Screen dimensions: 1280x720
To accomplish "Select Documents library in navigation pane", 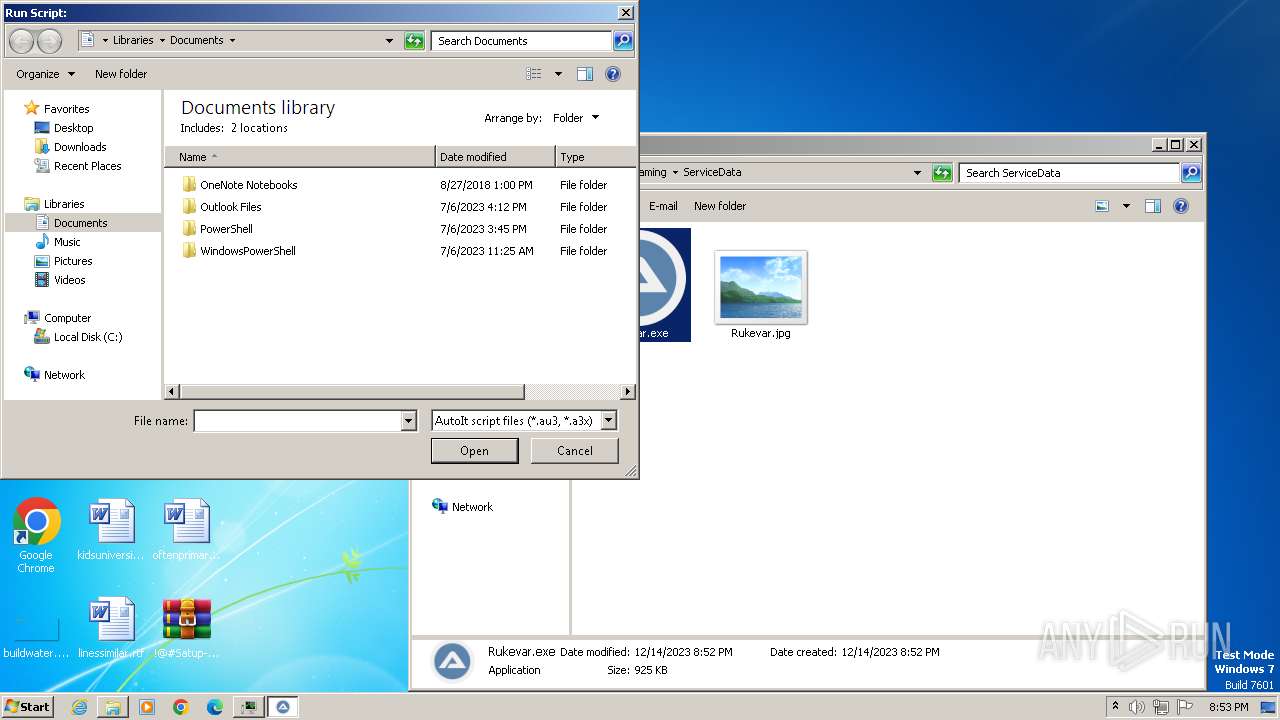I will [x=80, y=223].
